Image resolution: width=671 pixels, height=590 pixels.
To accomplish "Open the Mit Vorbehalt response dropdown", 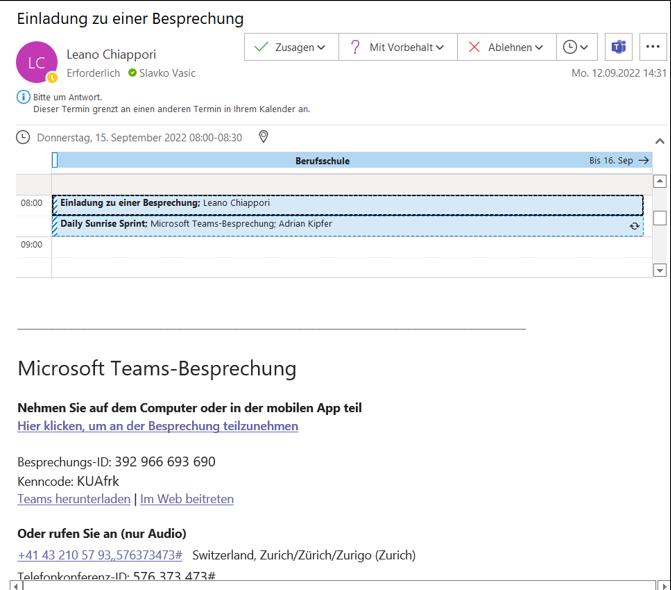I will tap(398, 47).
